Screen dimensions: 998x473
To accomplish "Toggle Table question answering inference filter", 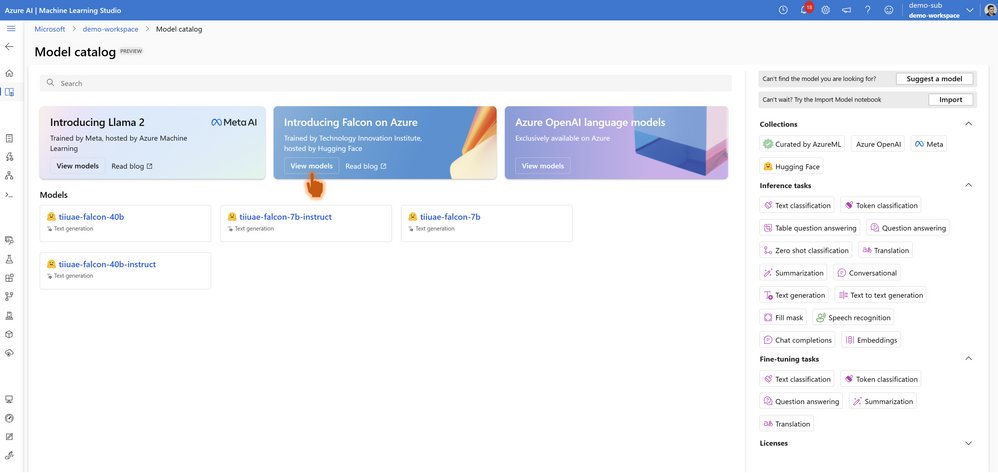I will coord(810,228).
